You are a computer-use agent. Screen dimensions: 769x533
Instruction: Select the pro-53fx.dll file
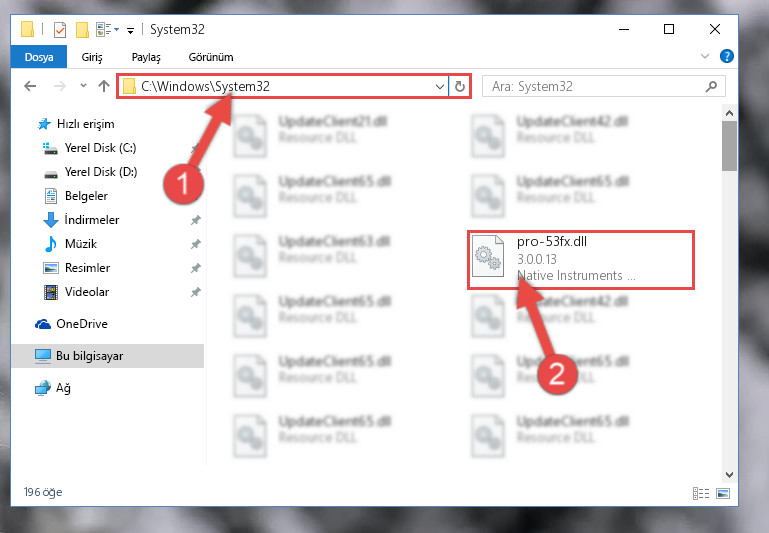tap(581, 260)
